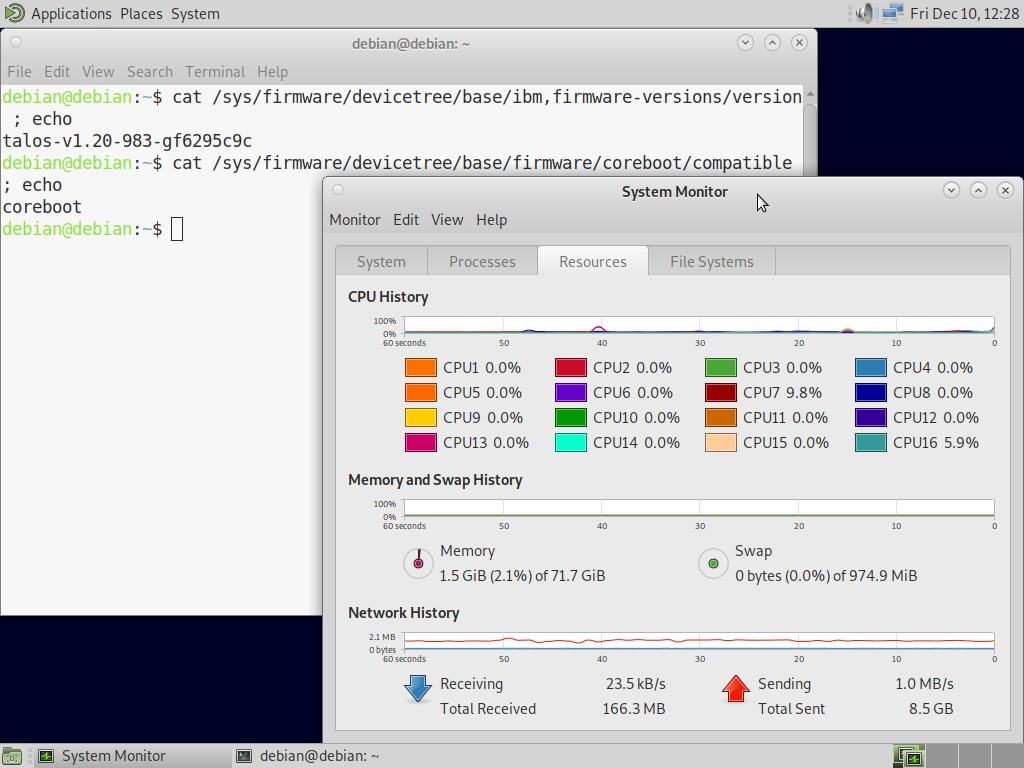Click the terminal window icon in its titlebar
The height and width of the screenshot is (768, 1024).
coord(14,42)
